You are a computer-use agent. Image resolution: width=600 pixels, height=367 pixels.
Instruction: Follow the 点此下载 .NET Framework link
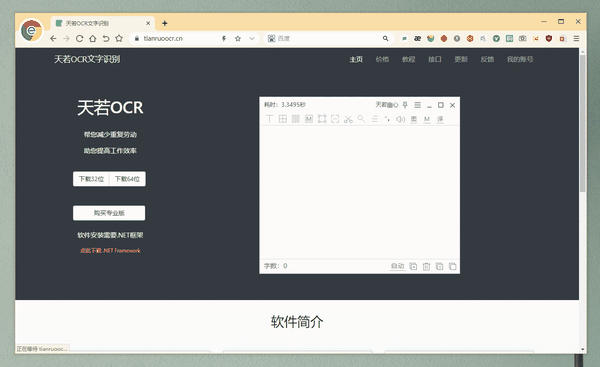click(x=110, y=251)
